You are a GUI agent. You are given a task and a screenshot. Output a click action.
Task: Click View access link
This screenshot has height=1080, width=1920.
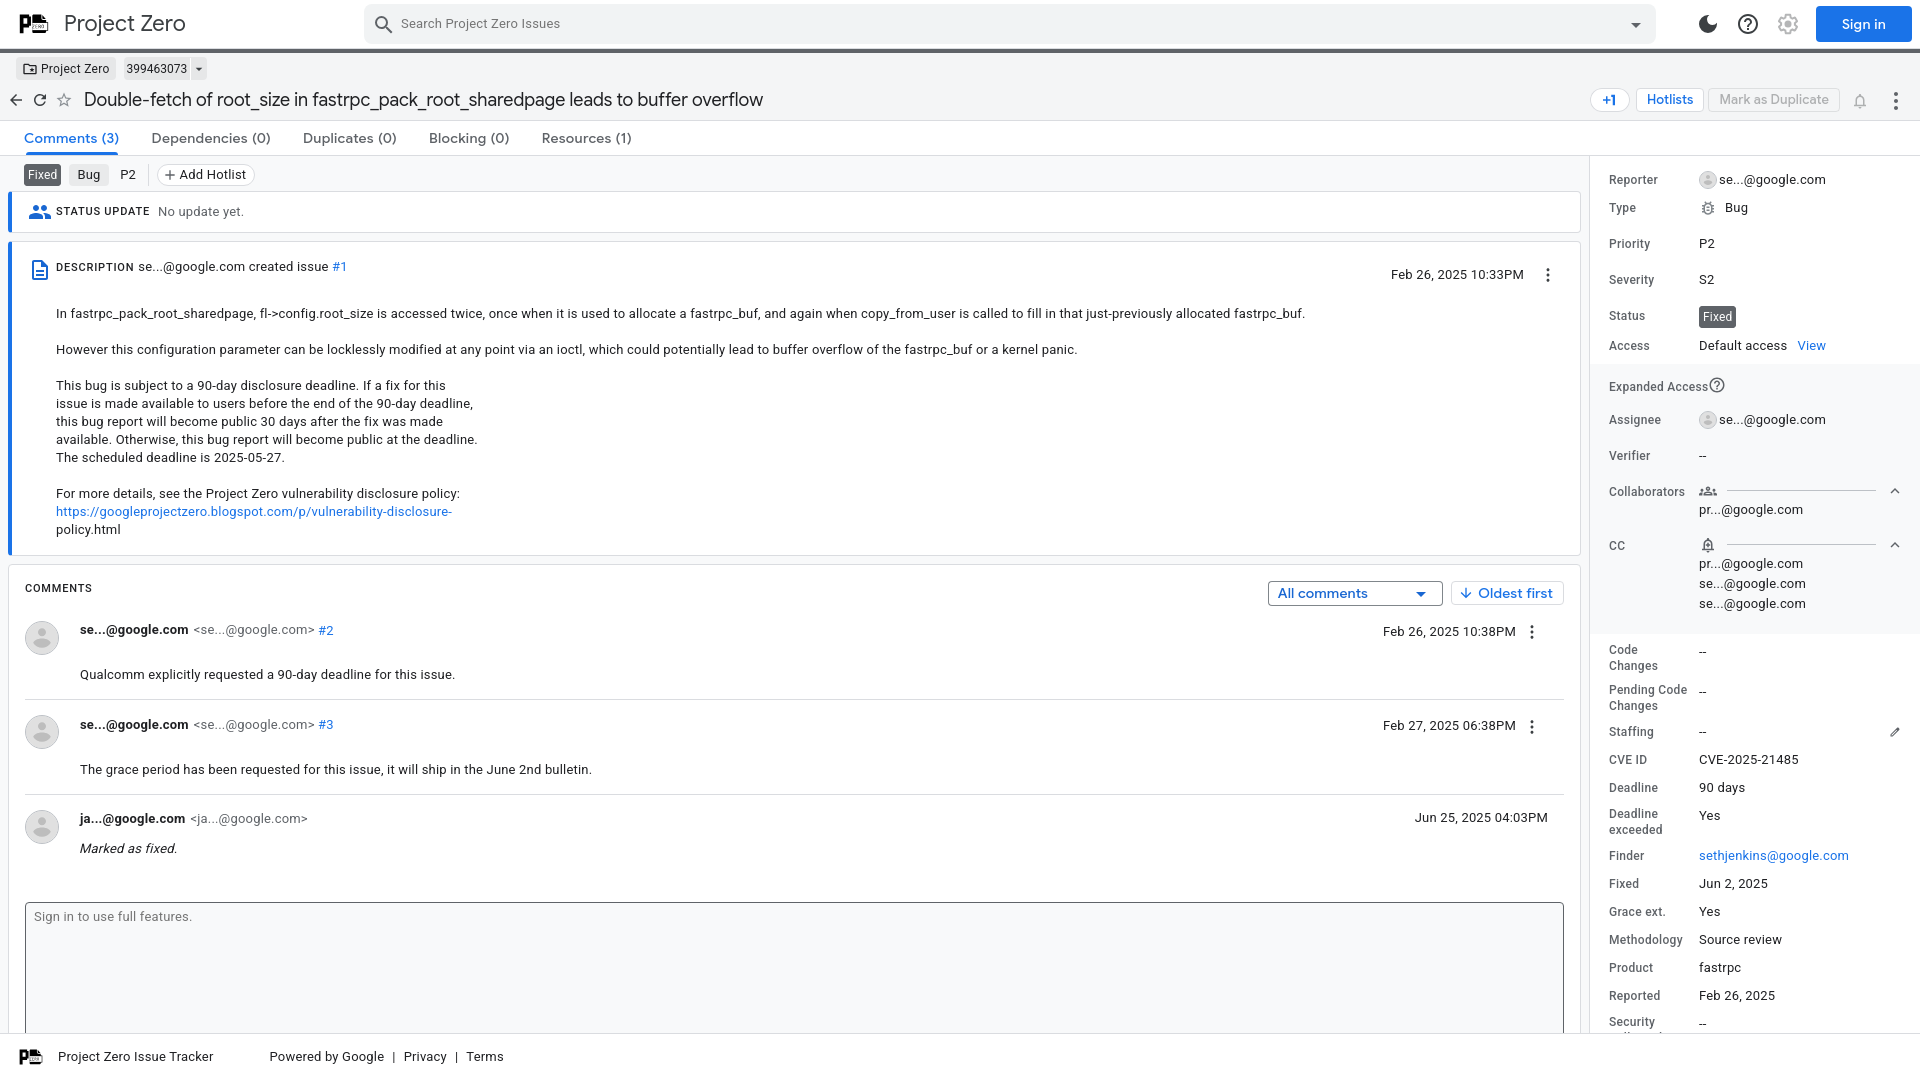coord(1811,346)
